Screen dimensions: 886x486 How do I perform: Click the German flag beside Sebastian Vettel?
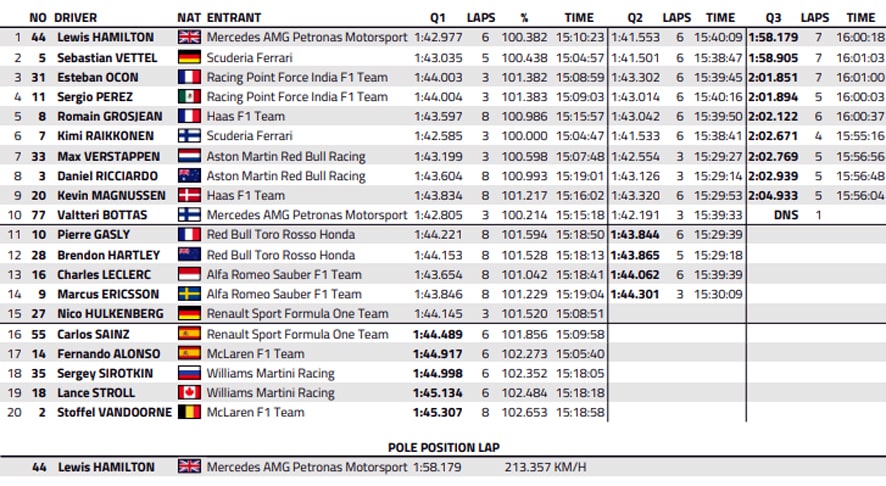click(189, 57)
